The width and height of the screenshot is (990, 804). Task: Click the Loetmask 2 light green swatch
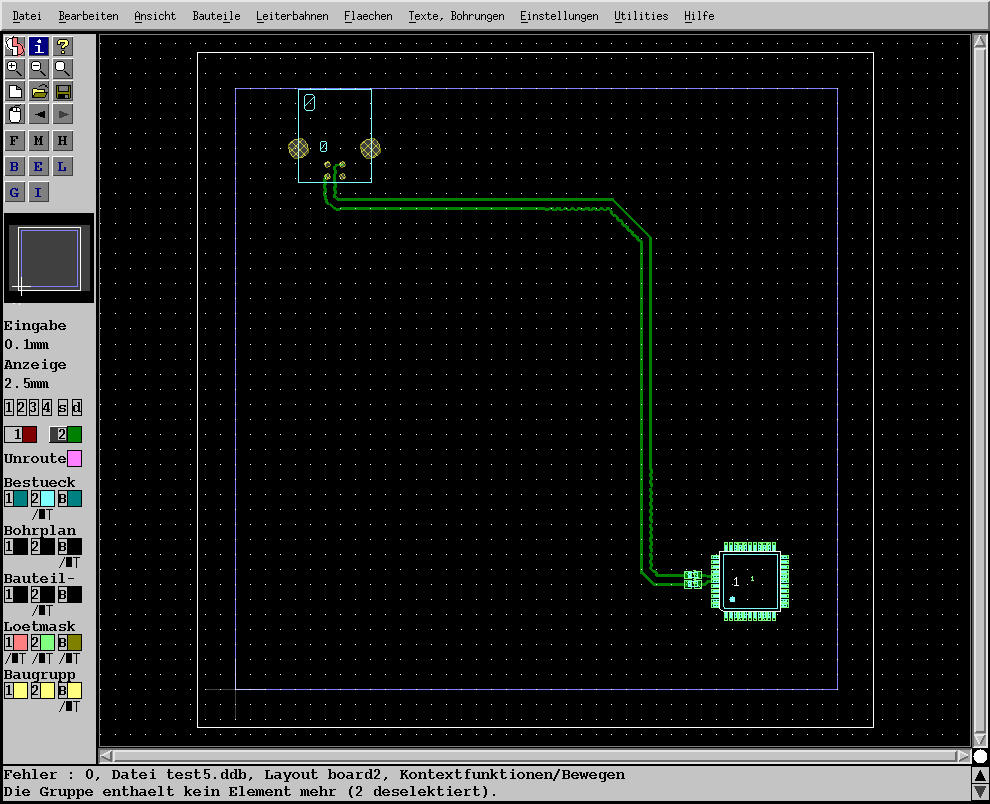(47, 643)
